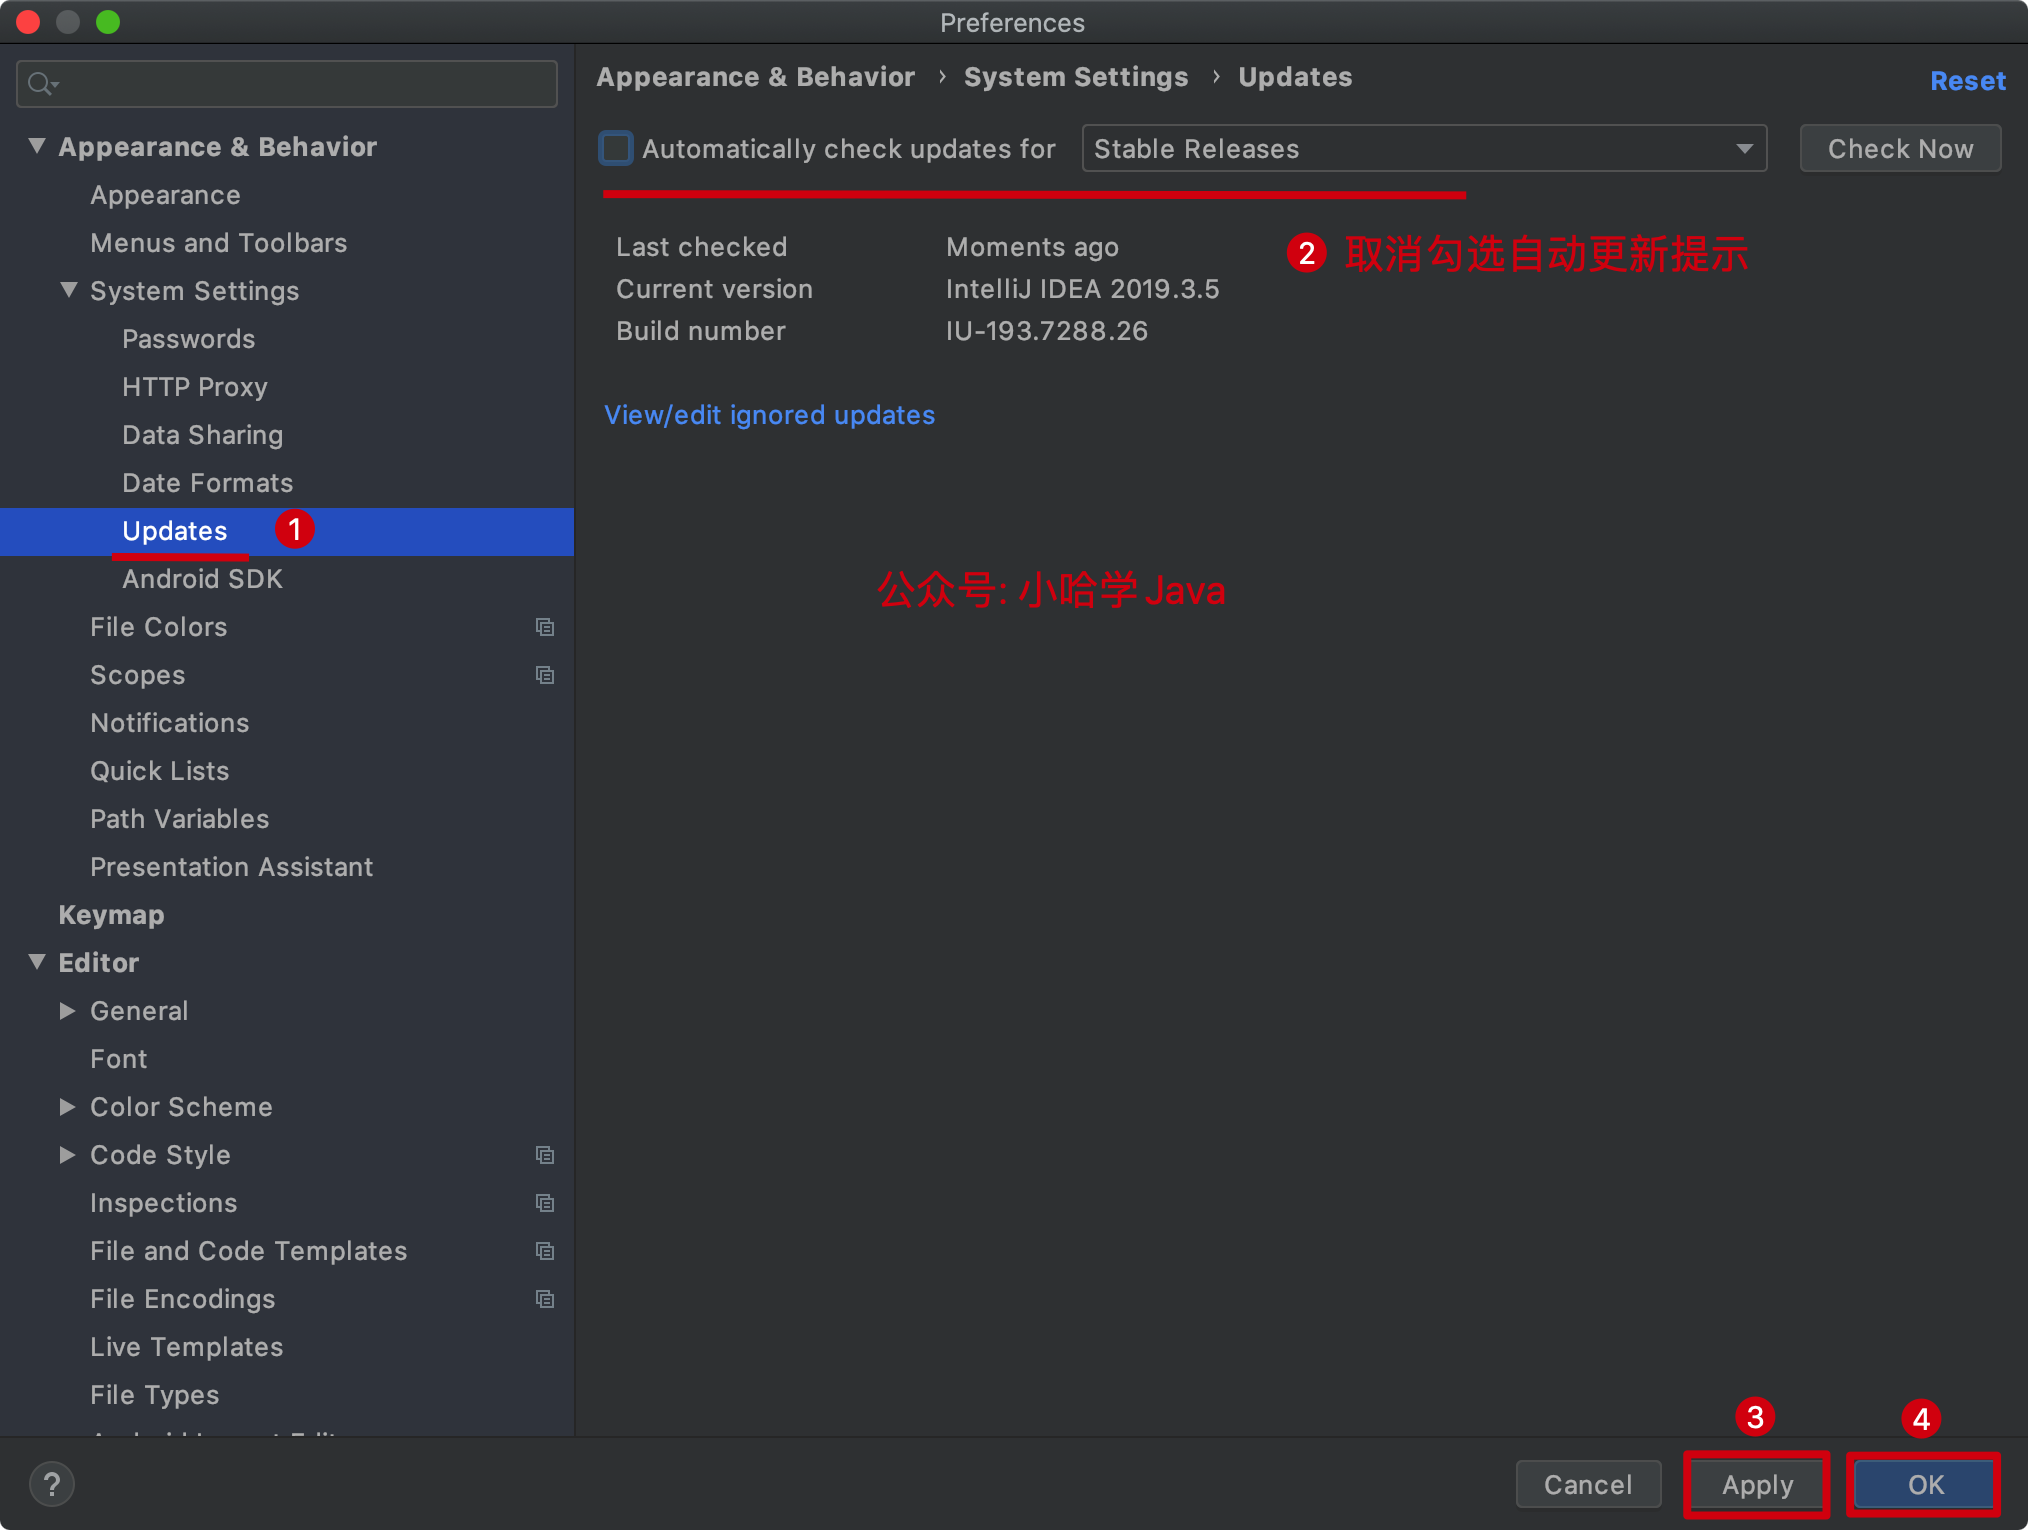This screenshot has height=1530, width=2028.
Task: Select Updates in the settings tree
Action: (x=175, y=531)
